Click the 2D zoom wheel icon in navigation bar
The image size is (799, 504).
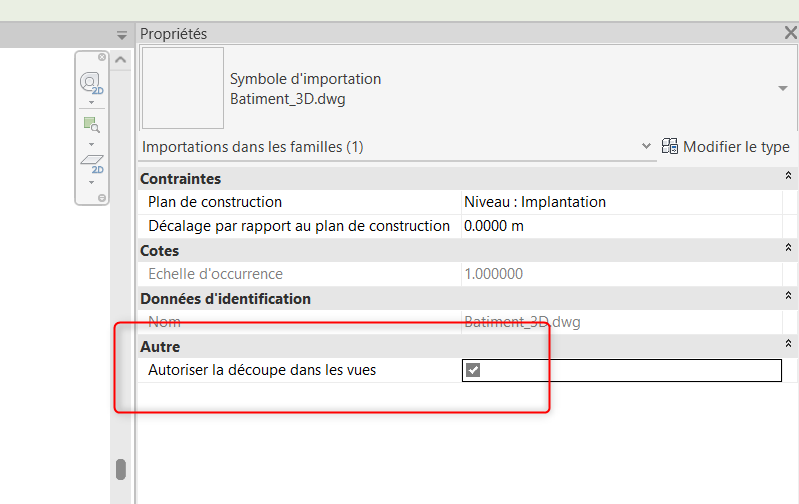click(x=91, y=84)
